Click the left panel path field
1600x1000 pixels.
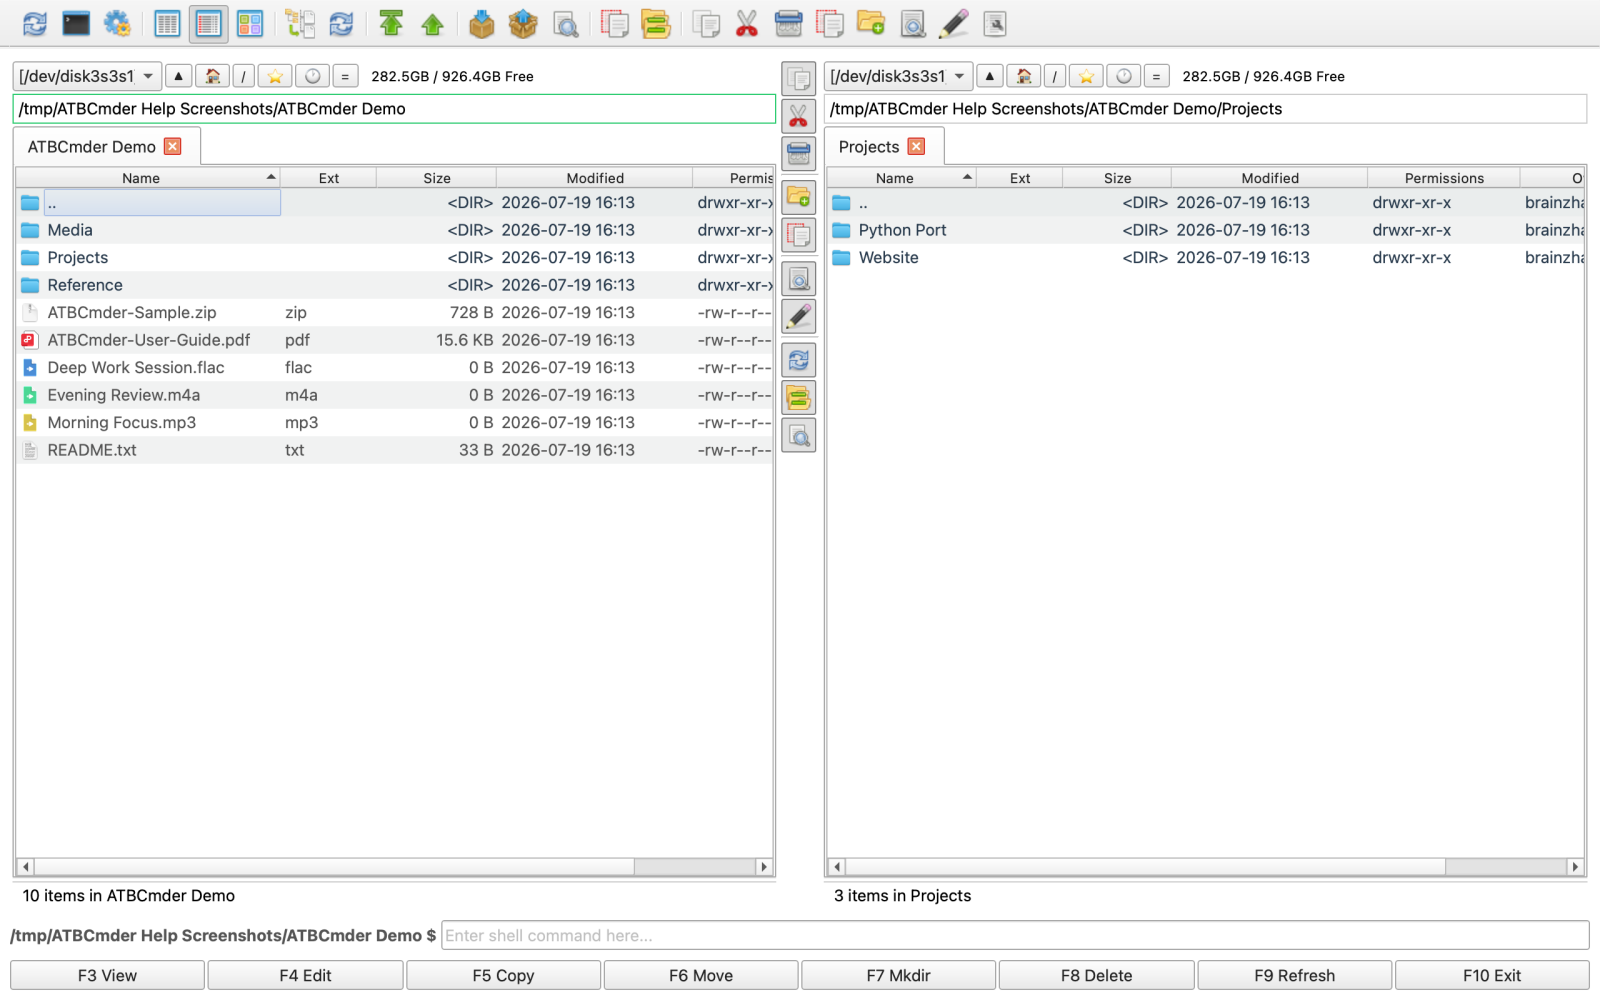(x=394, y=109)
